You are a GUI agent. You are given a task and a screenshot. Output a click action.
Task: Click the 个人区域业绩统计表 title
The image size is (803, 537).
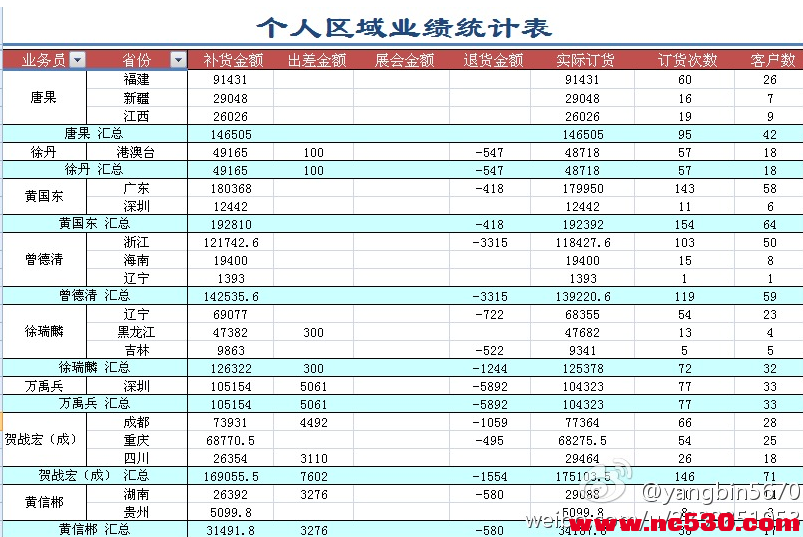[x=403, y=27]
